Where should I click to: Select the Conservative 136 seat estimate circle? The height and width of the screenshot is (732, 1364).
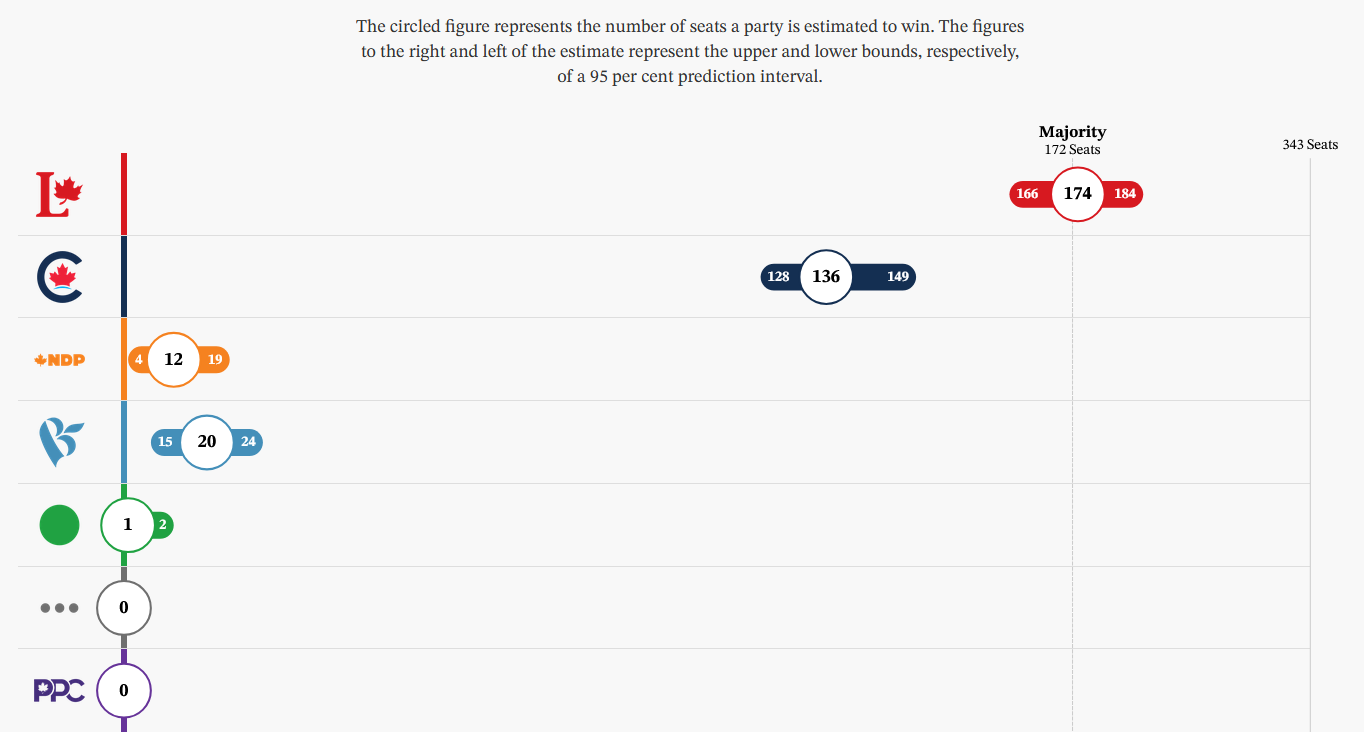(826, 277)
